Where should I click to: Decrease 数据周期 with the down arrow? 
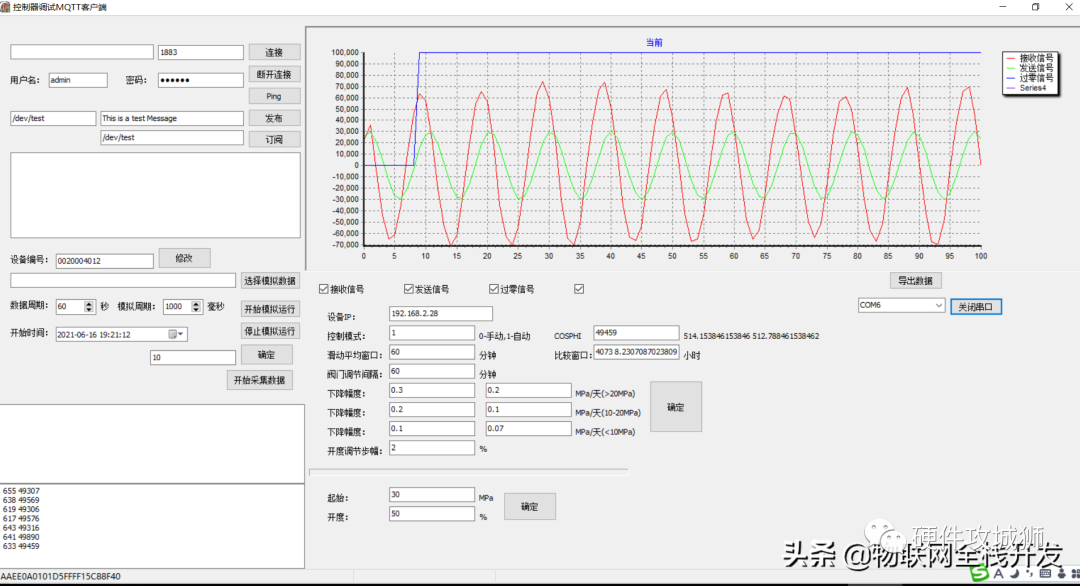(x=89, y=310)
